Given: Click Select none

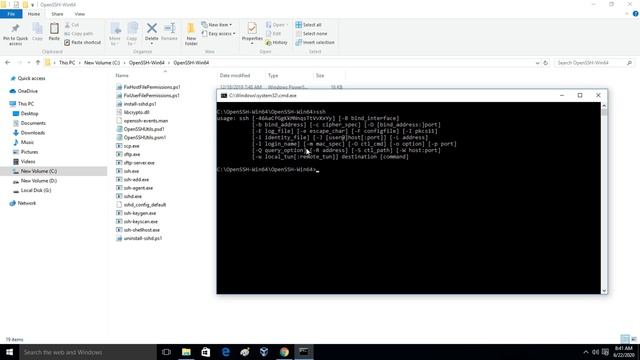Looking at the screenshot, I should 311,33.
